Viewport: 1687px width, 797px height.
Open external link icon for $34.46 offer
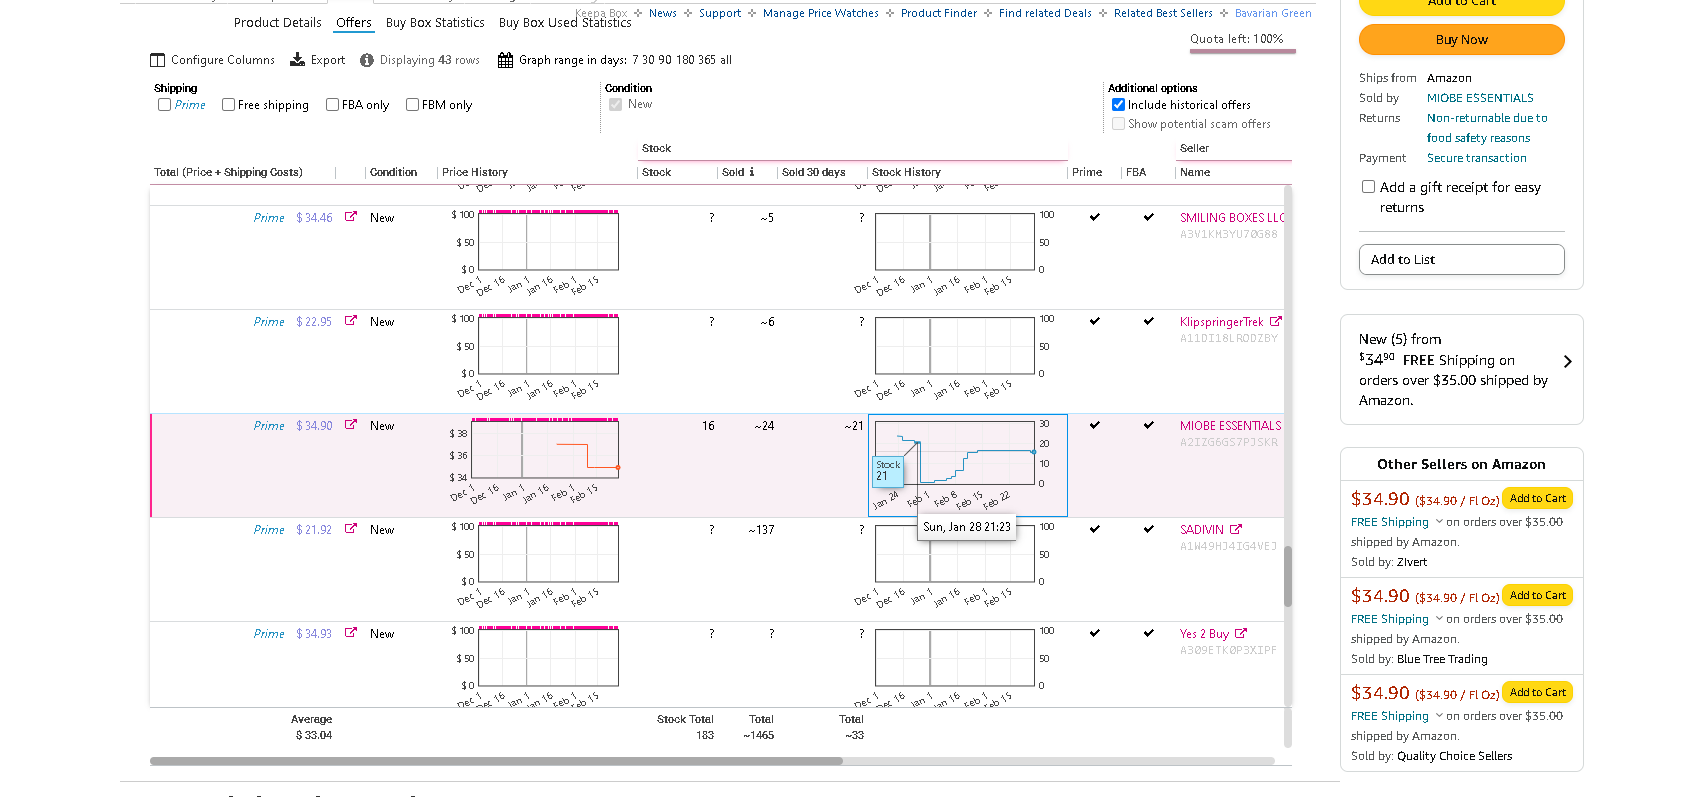pyautogui.click(x=351, y=217)
